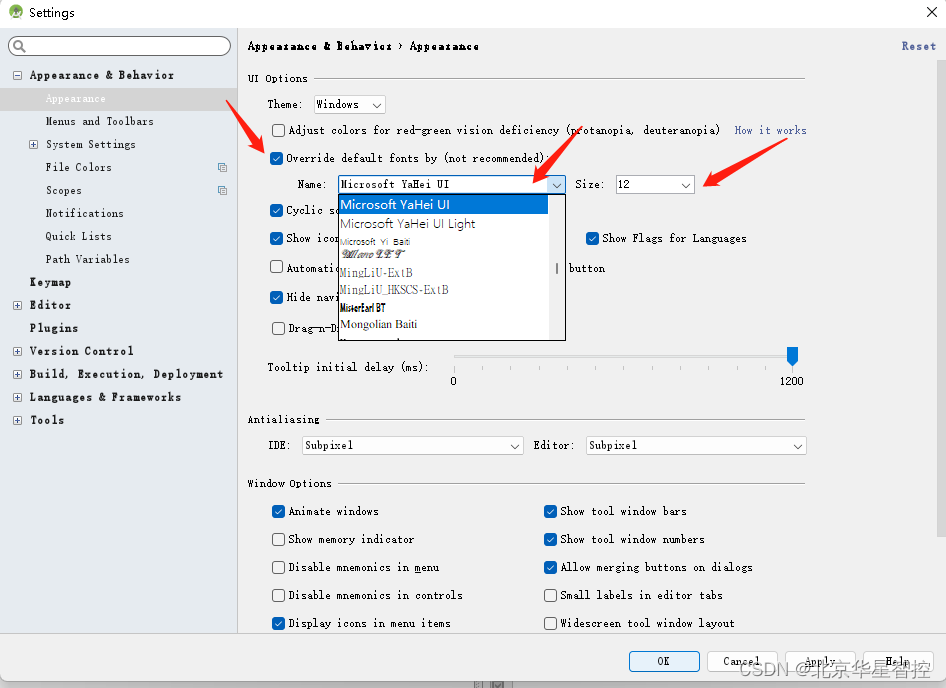Disable Animate windows option
Viewport: 946px width, 688px height.
coord(278,511)
